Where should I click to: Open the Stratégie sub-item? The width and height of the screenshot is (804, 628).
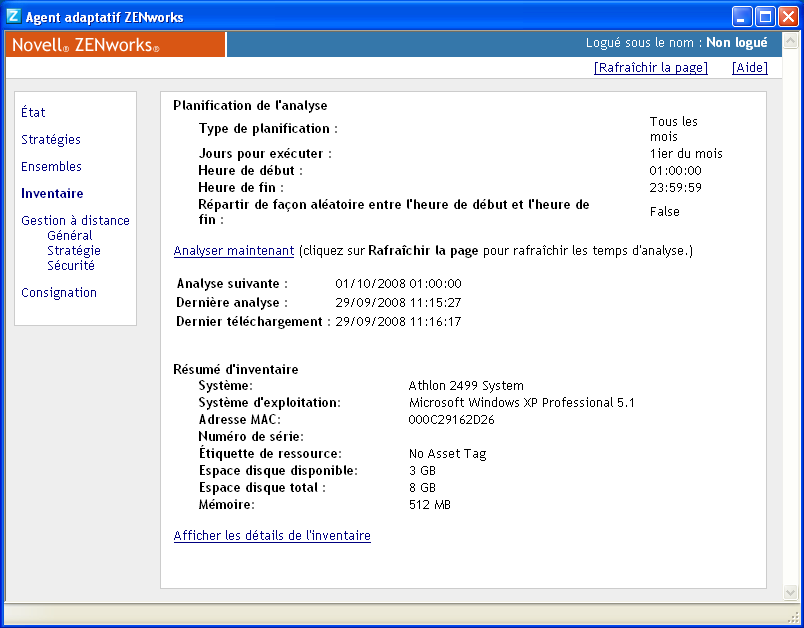(74, 250)
